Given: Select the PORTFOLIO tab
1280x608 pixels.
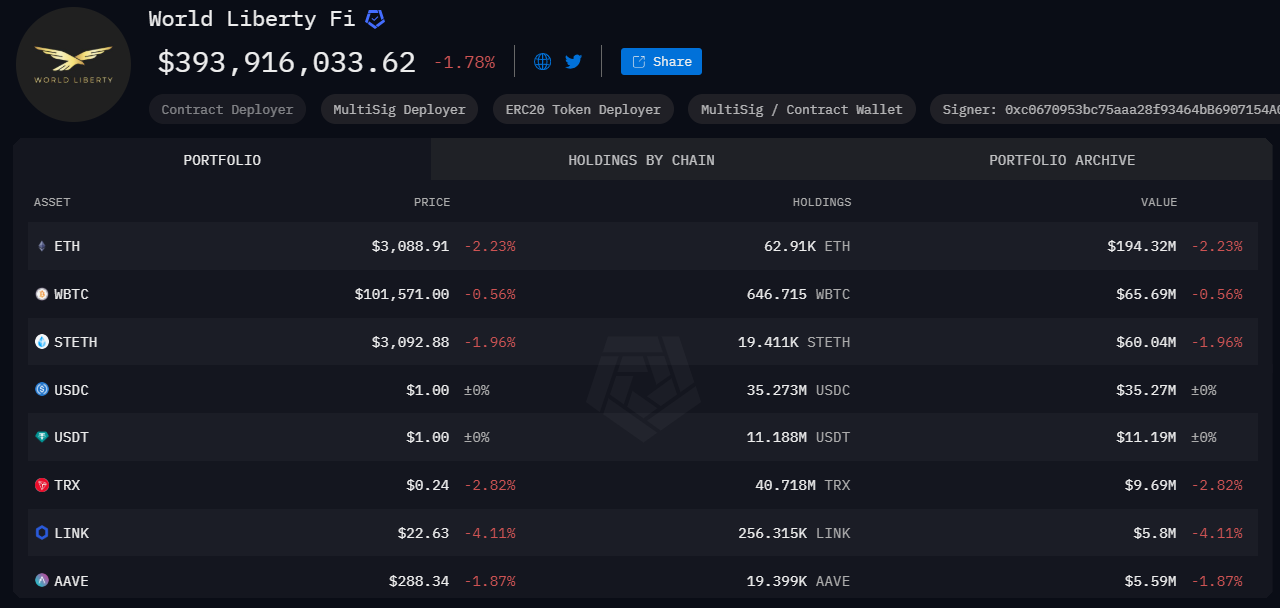Looking at the screenshot, I should pos(221,160).
